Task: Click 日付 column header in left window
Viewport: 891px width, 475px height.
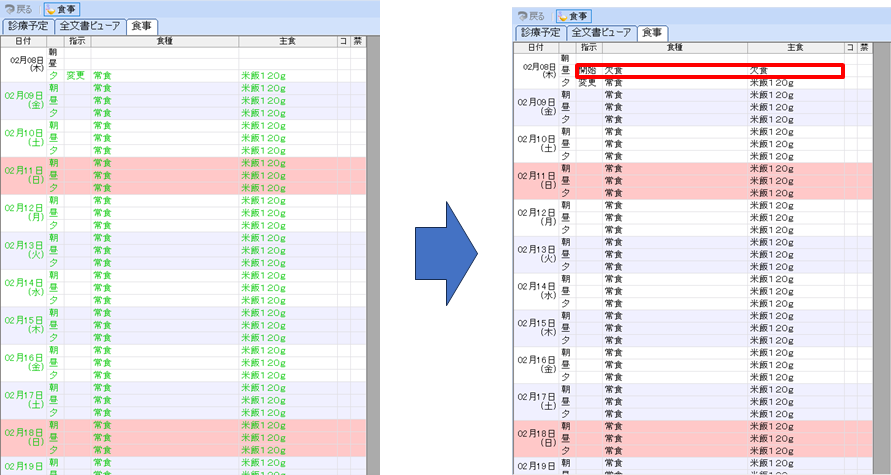Action: 24,41
